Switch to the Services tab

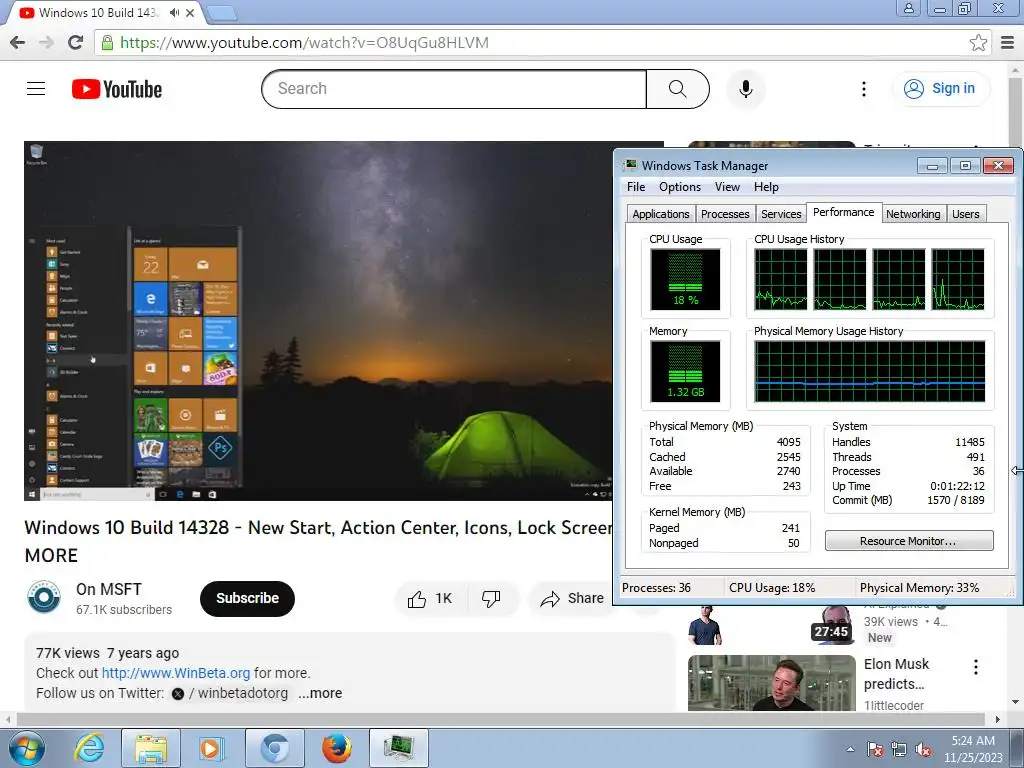(781, 214)
